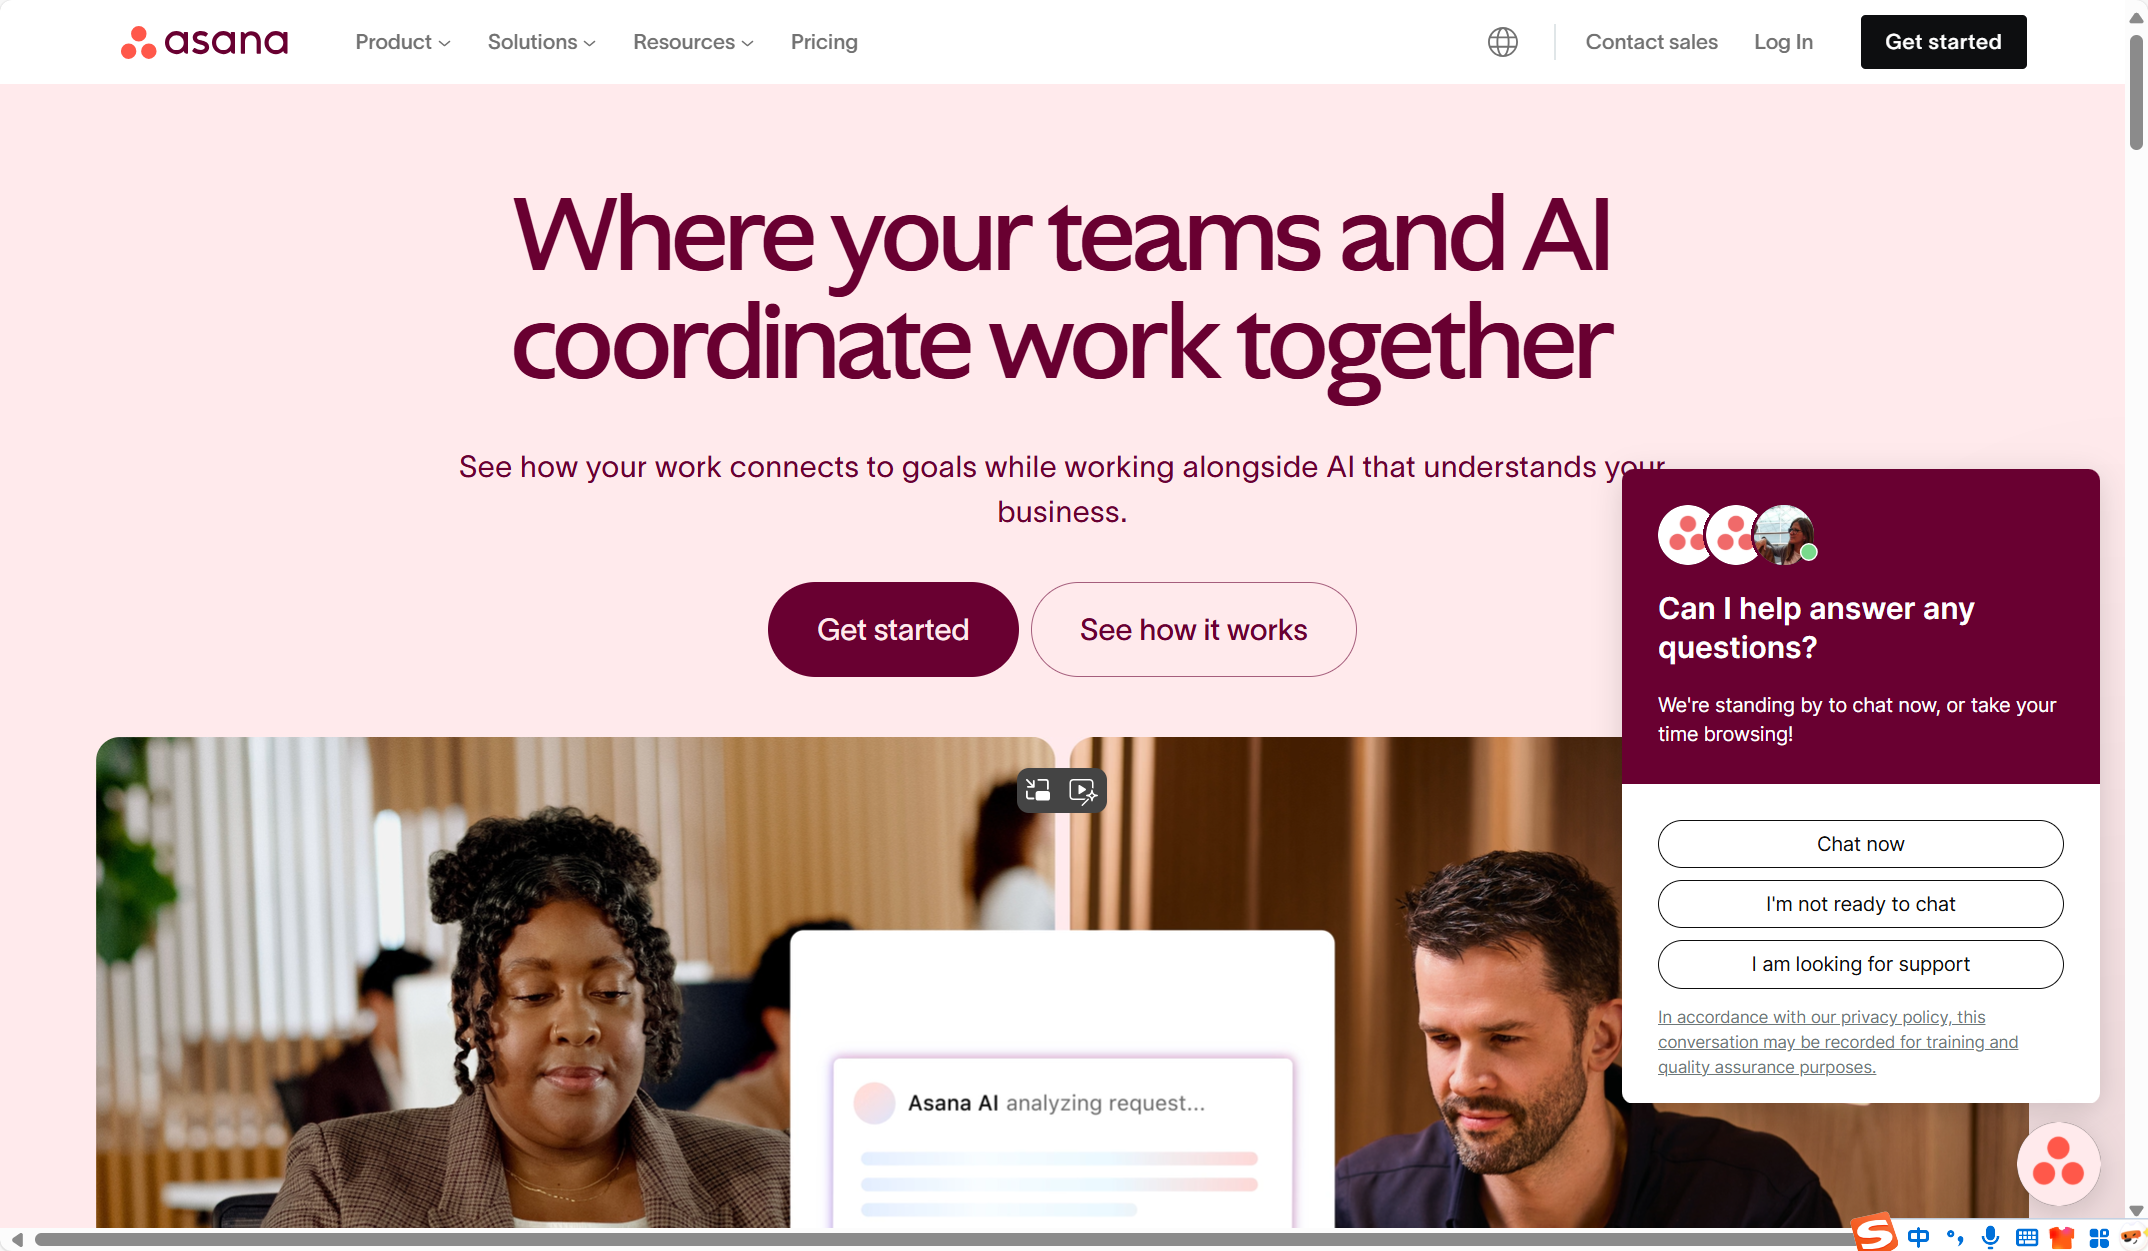The width and height of the screenshot is (2148, 1251).
Task: Expand the Product dropdown menu
Action: click(403, 42)
